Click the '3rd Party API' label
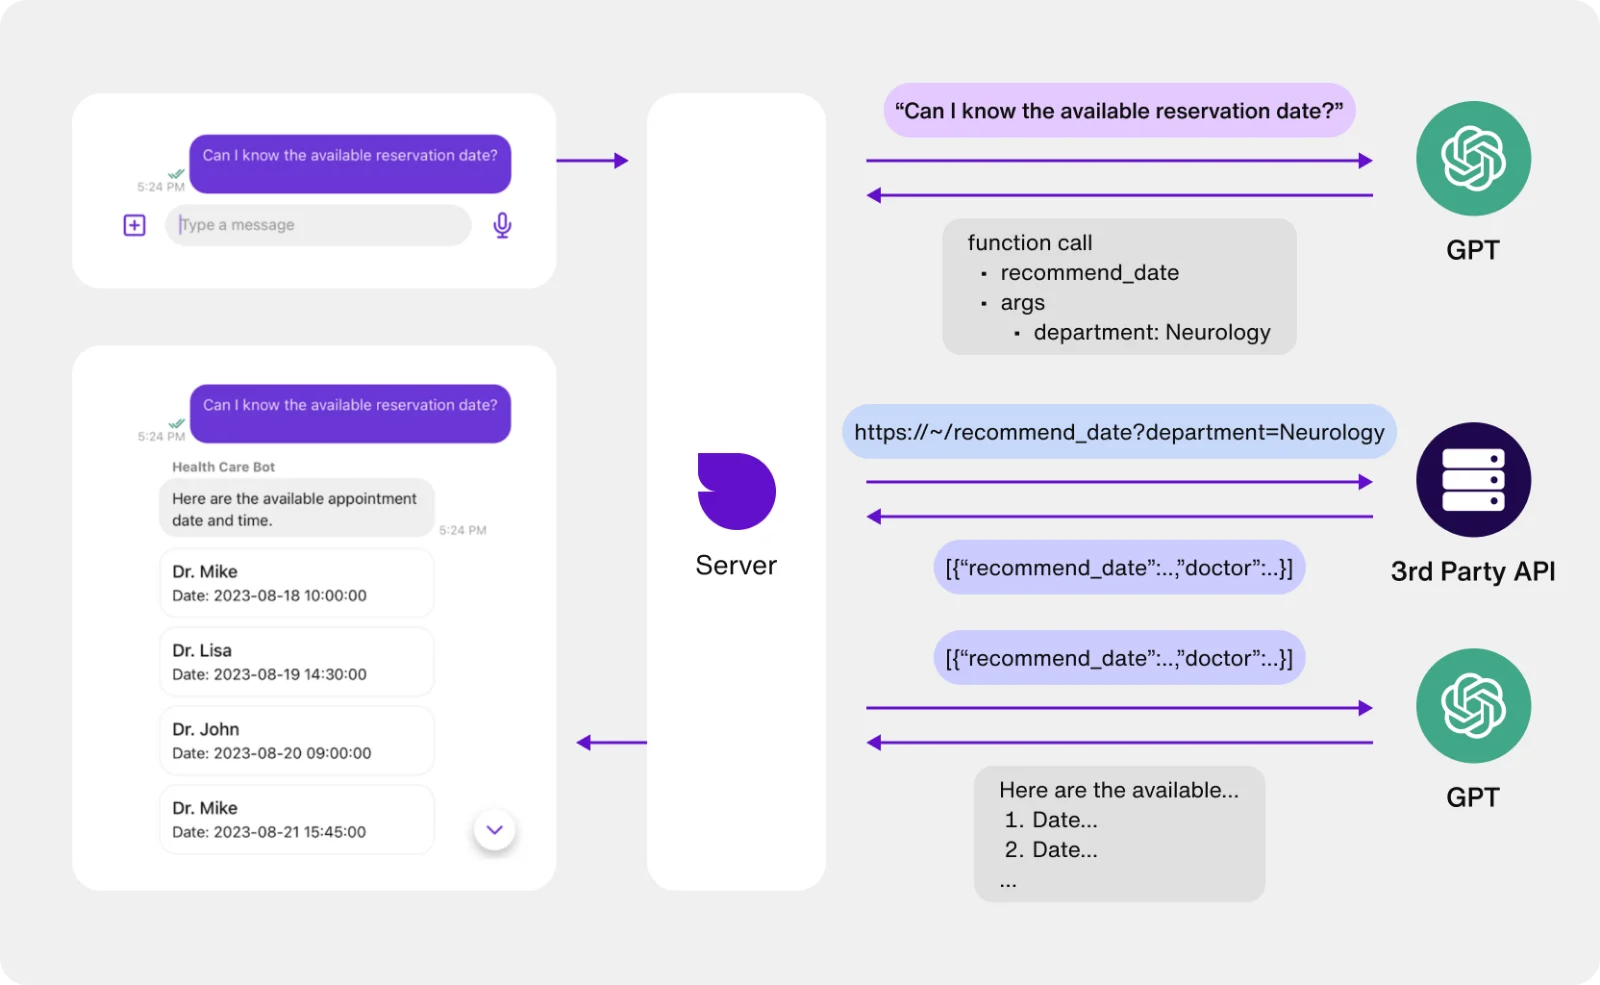The height and width of the screenshot is (985, 1600). click(x=1473, y=572)
